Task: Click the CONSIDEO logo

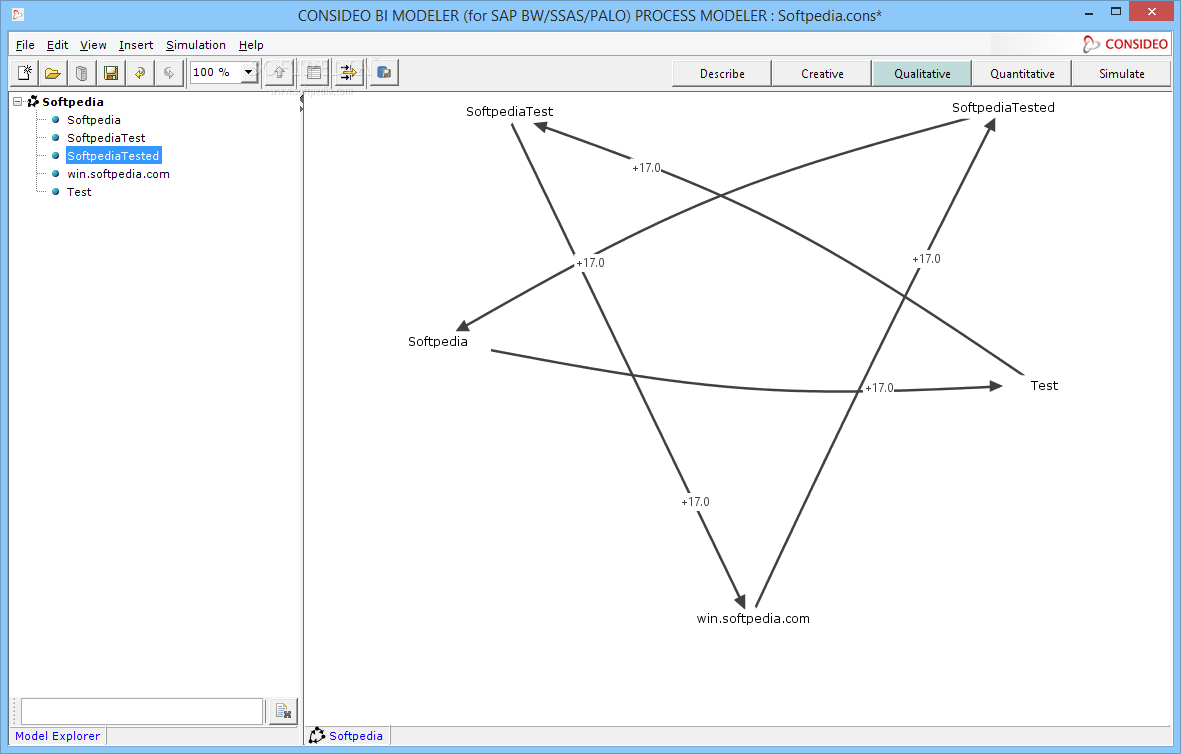Action: coord(1125,44)
